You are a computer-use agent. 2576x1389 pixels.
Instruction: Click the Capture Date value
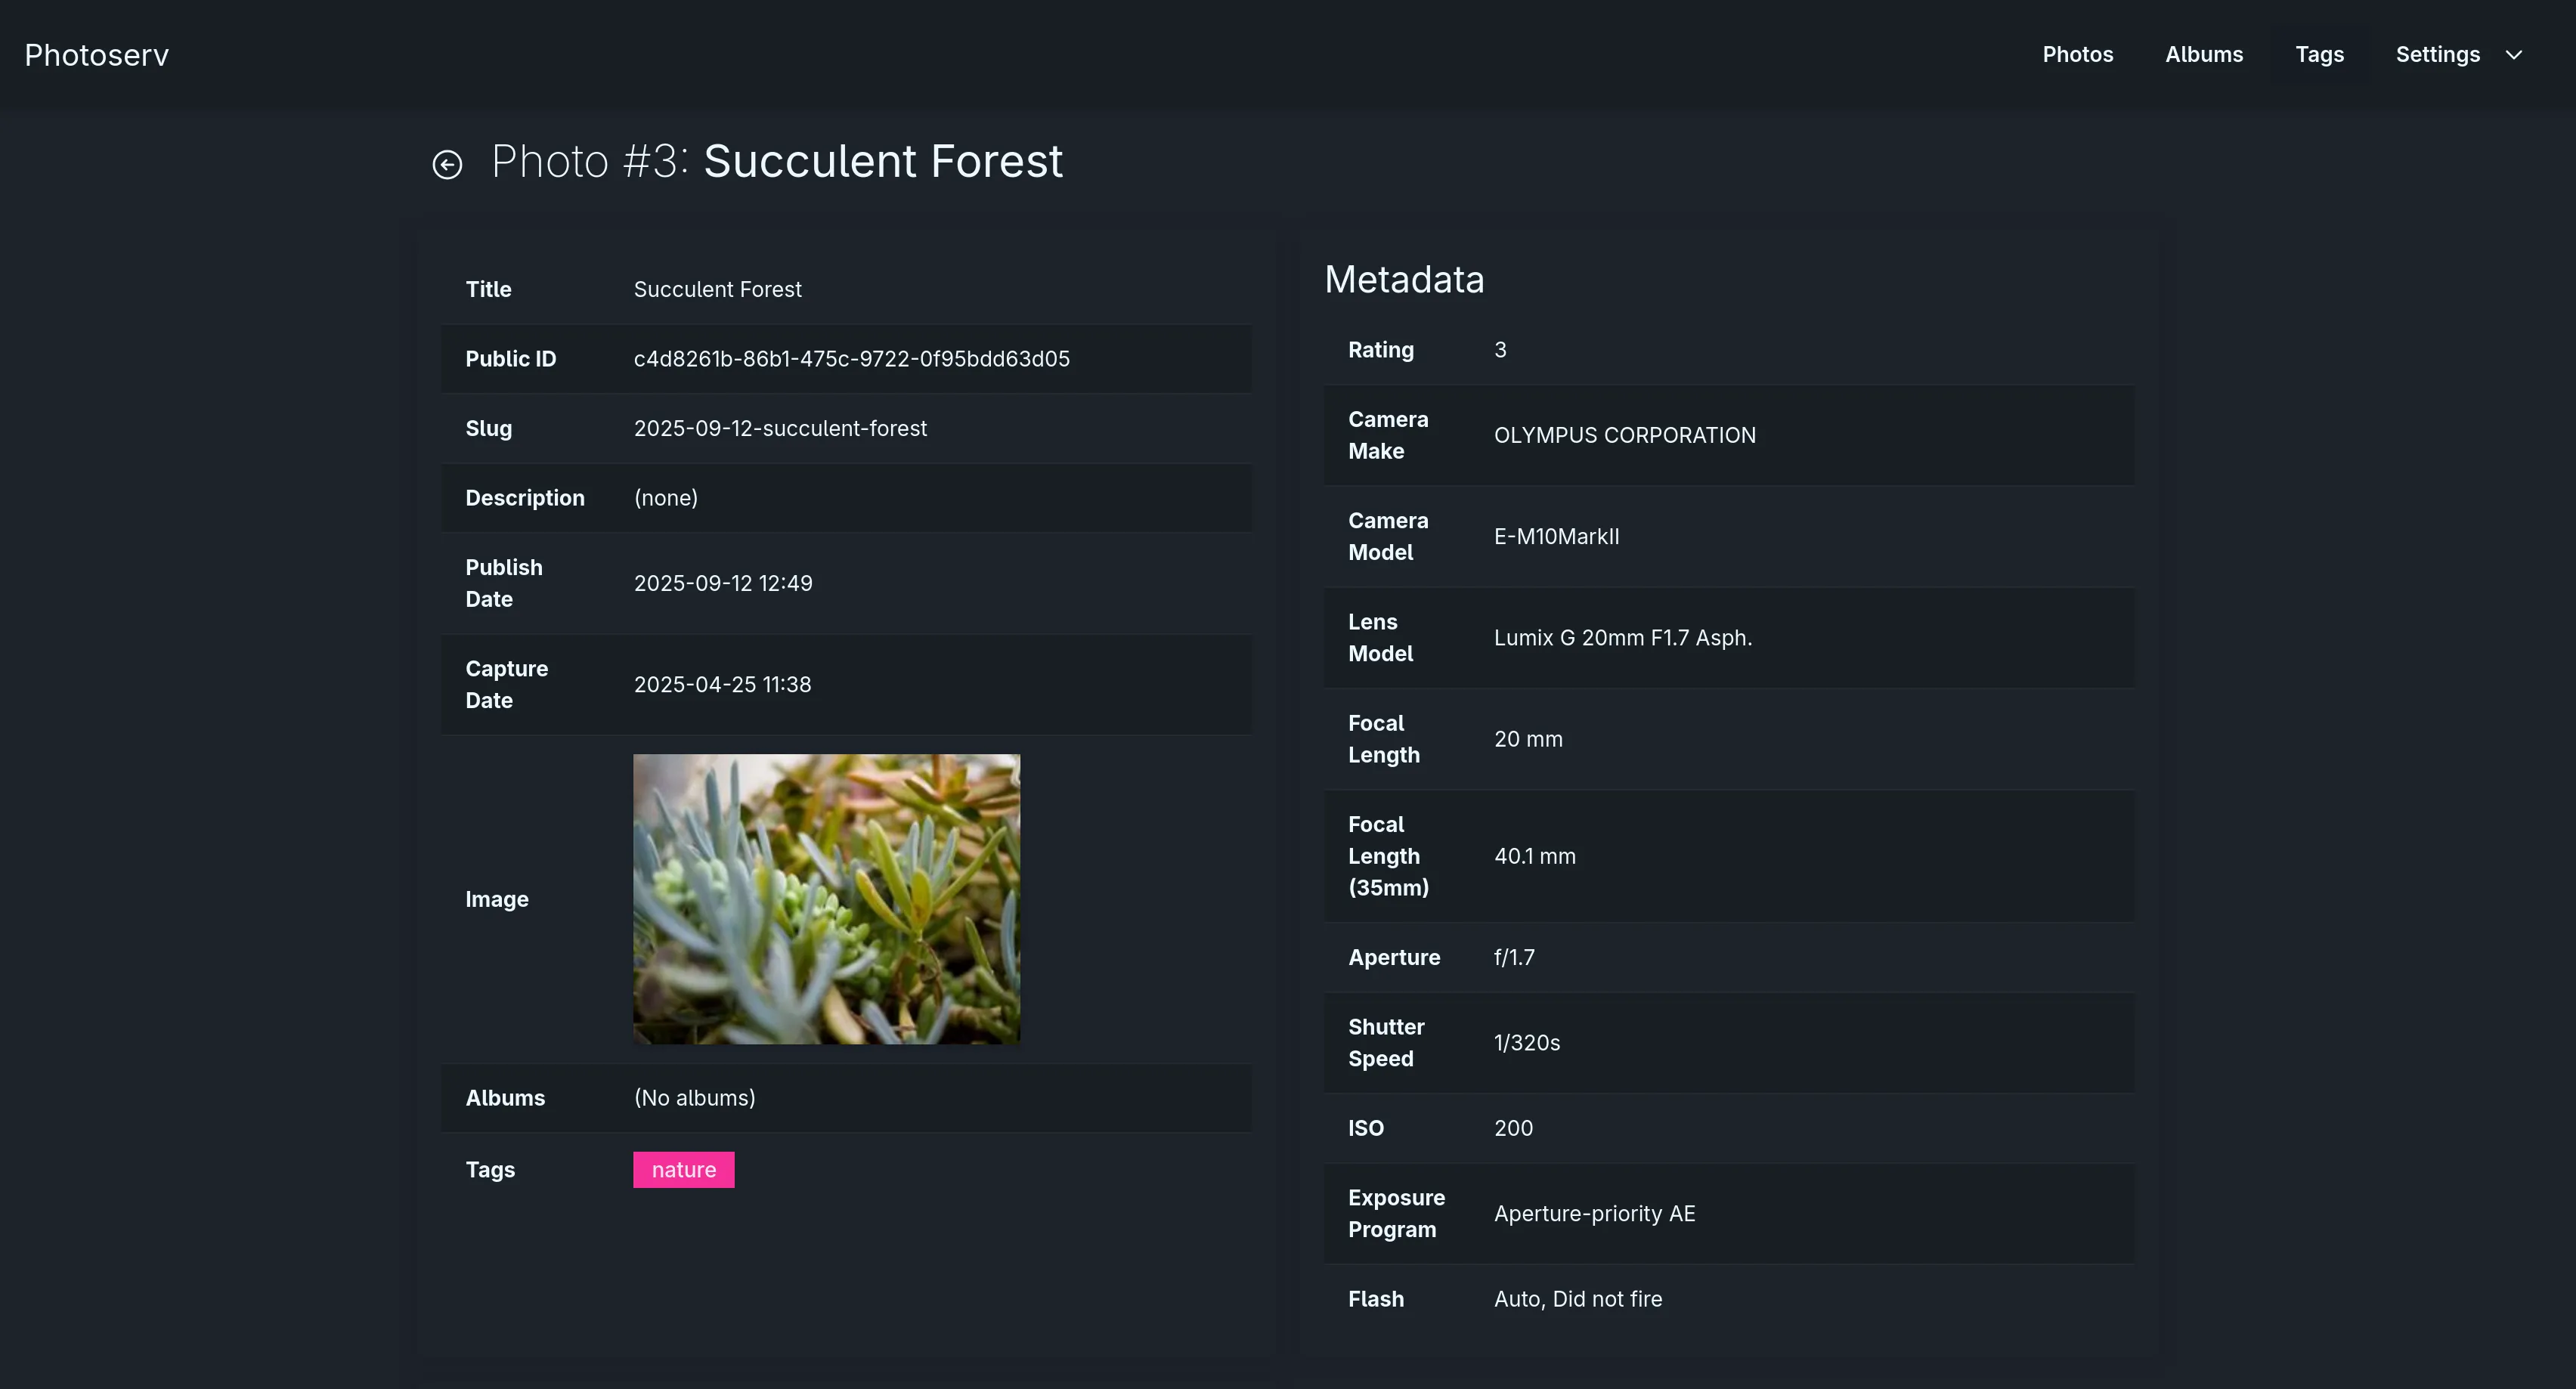tap(722, 684)
